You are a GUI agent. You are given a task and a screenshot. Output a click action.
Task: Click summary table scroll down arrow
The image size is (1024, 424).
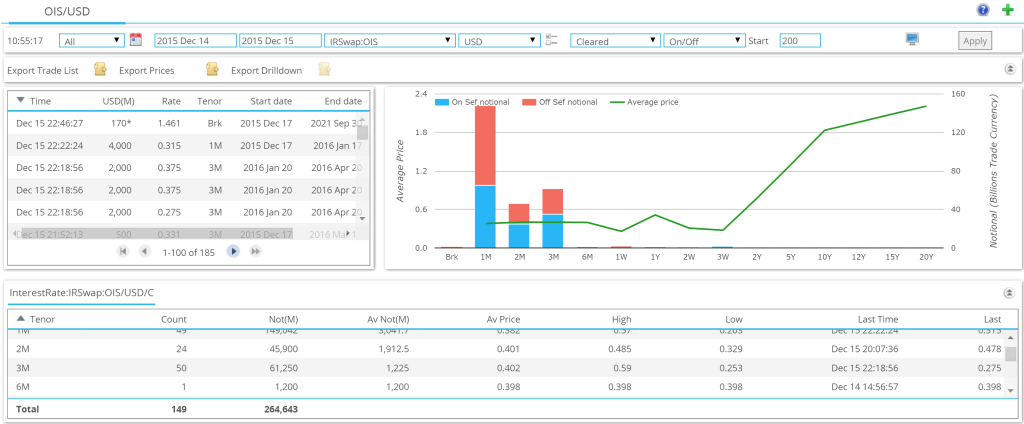click(x=1010, y=390)
